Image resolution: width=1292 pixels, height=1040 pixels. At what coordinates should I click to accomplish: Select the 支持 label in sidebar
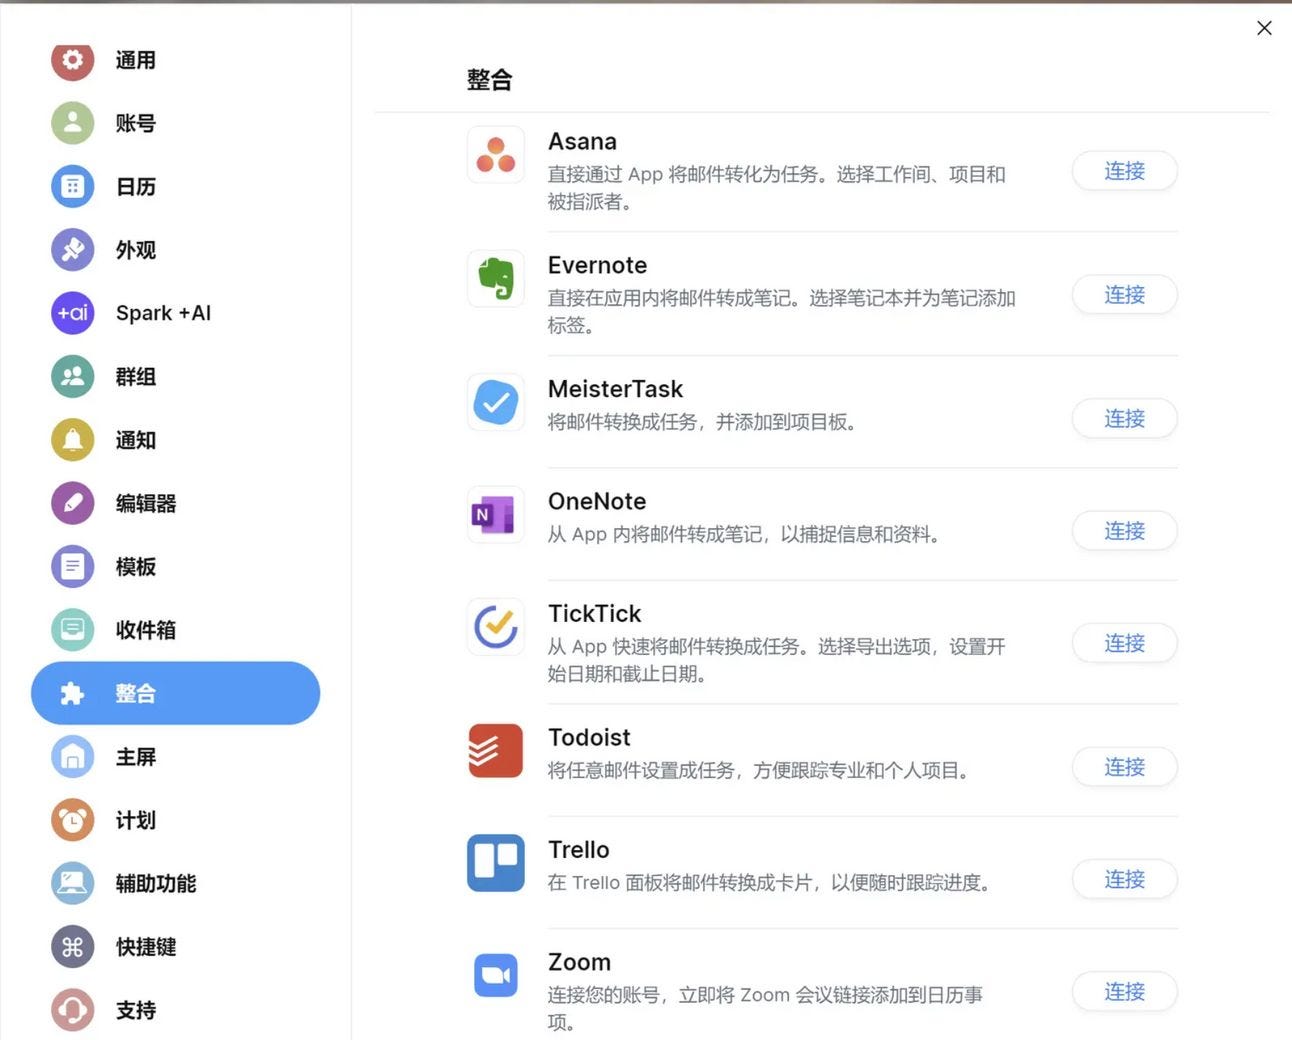pos(136,1010)
